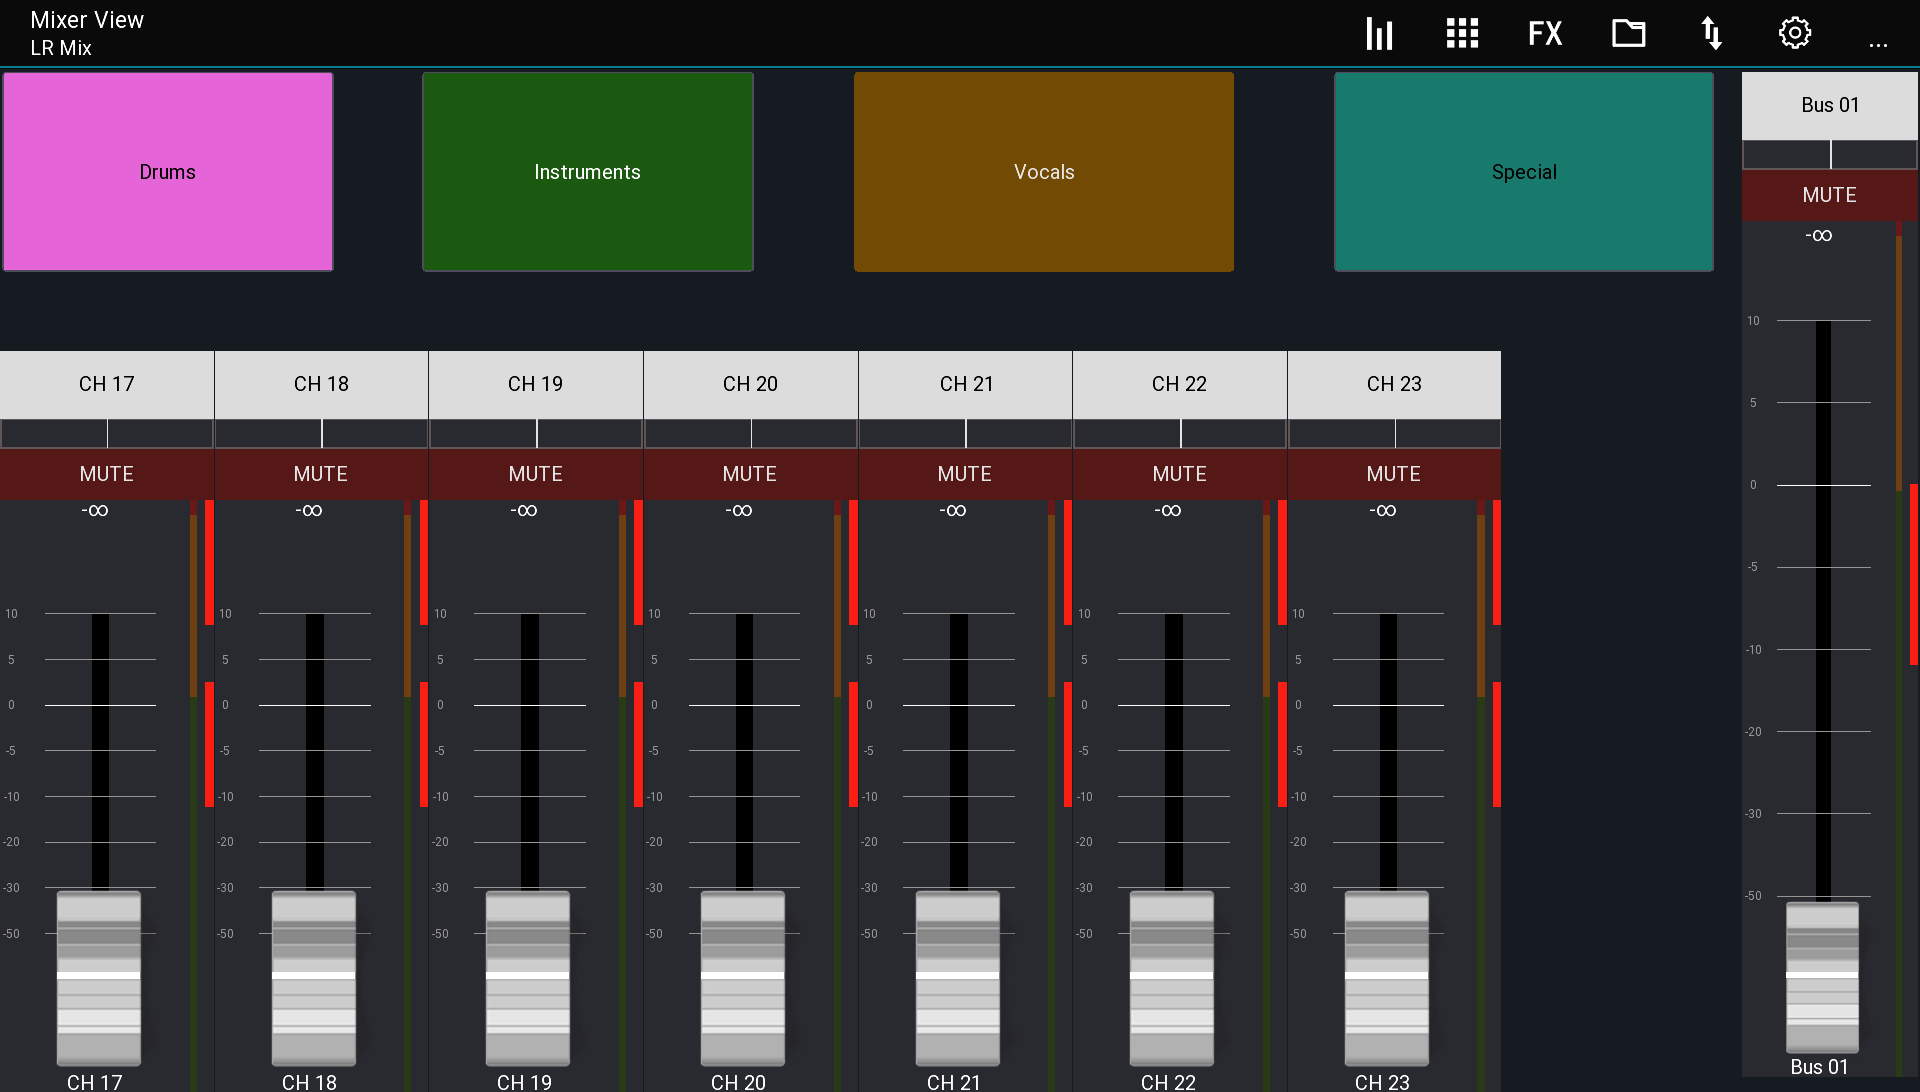The height and width of the screenshot is (1092, 1920).
Task: Click the CH 18 pan bar
Action: (321, 433)
